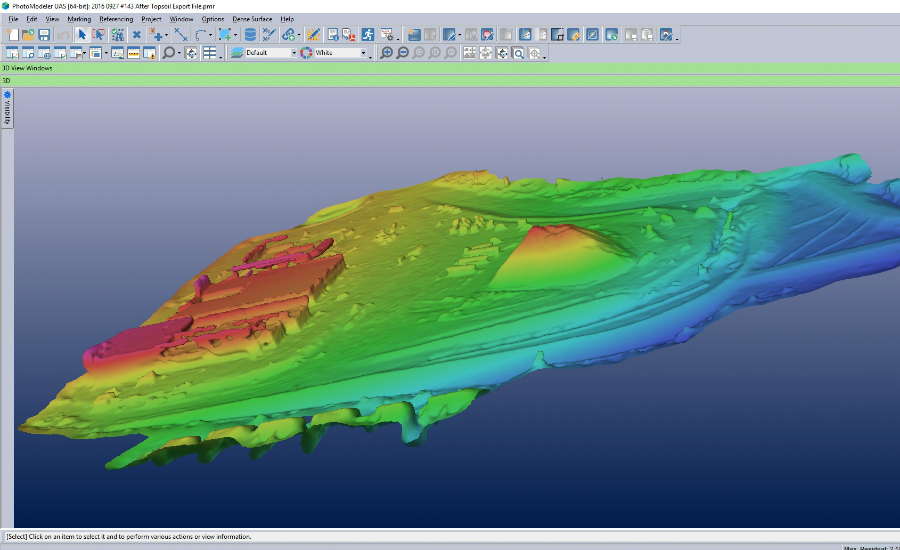900x550 pixels.
Task: Click the blue X delete icon
Action: (137, 35)
